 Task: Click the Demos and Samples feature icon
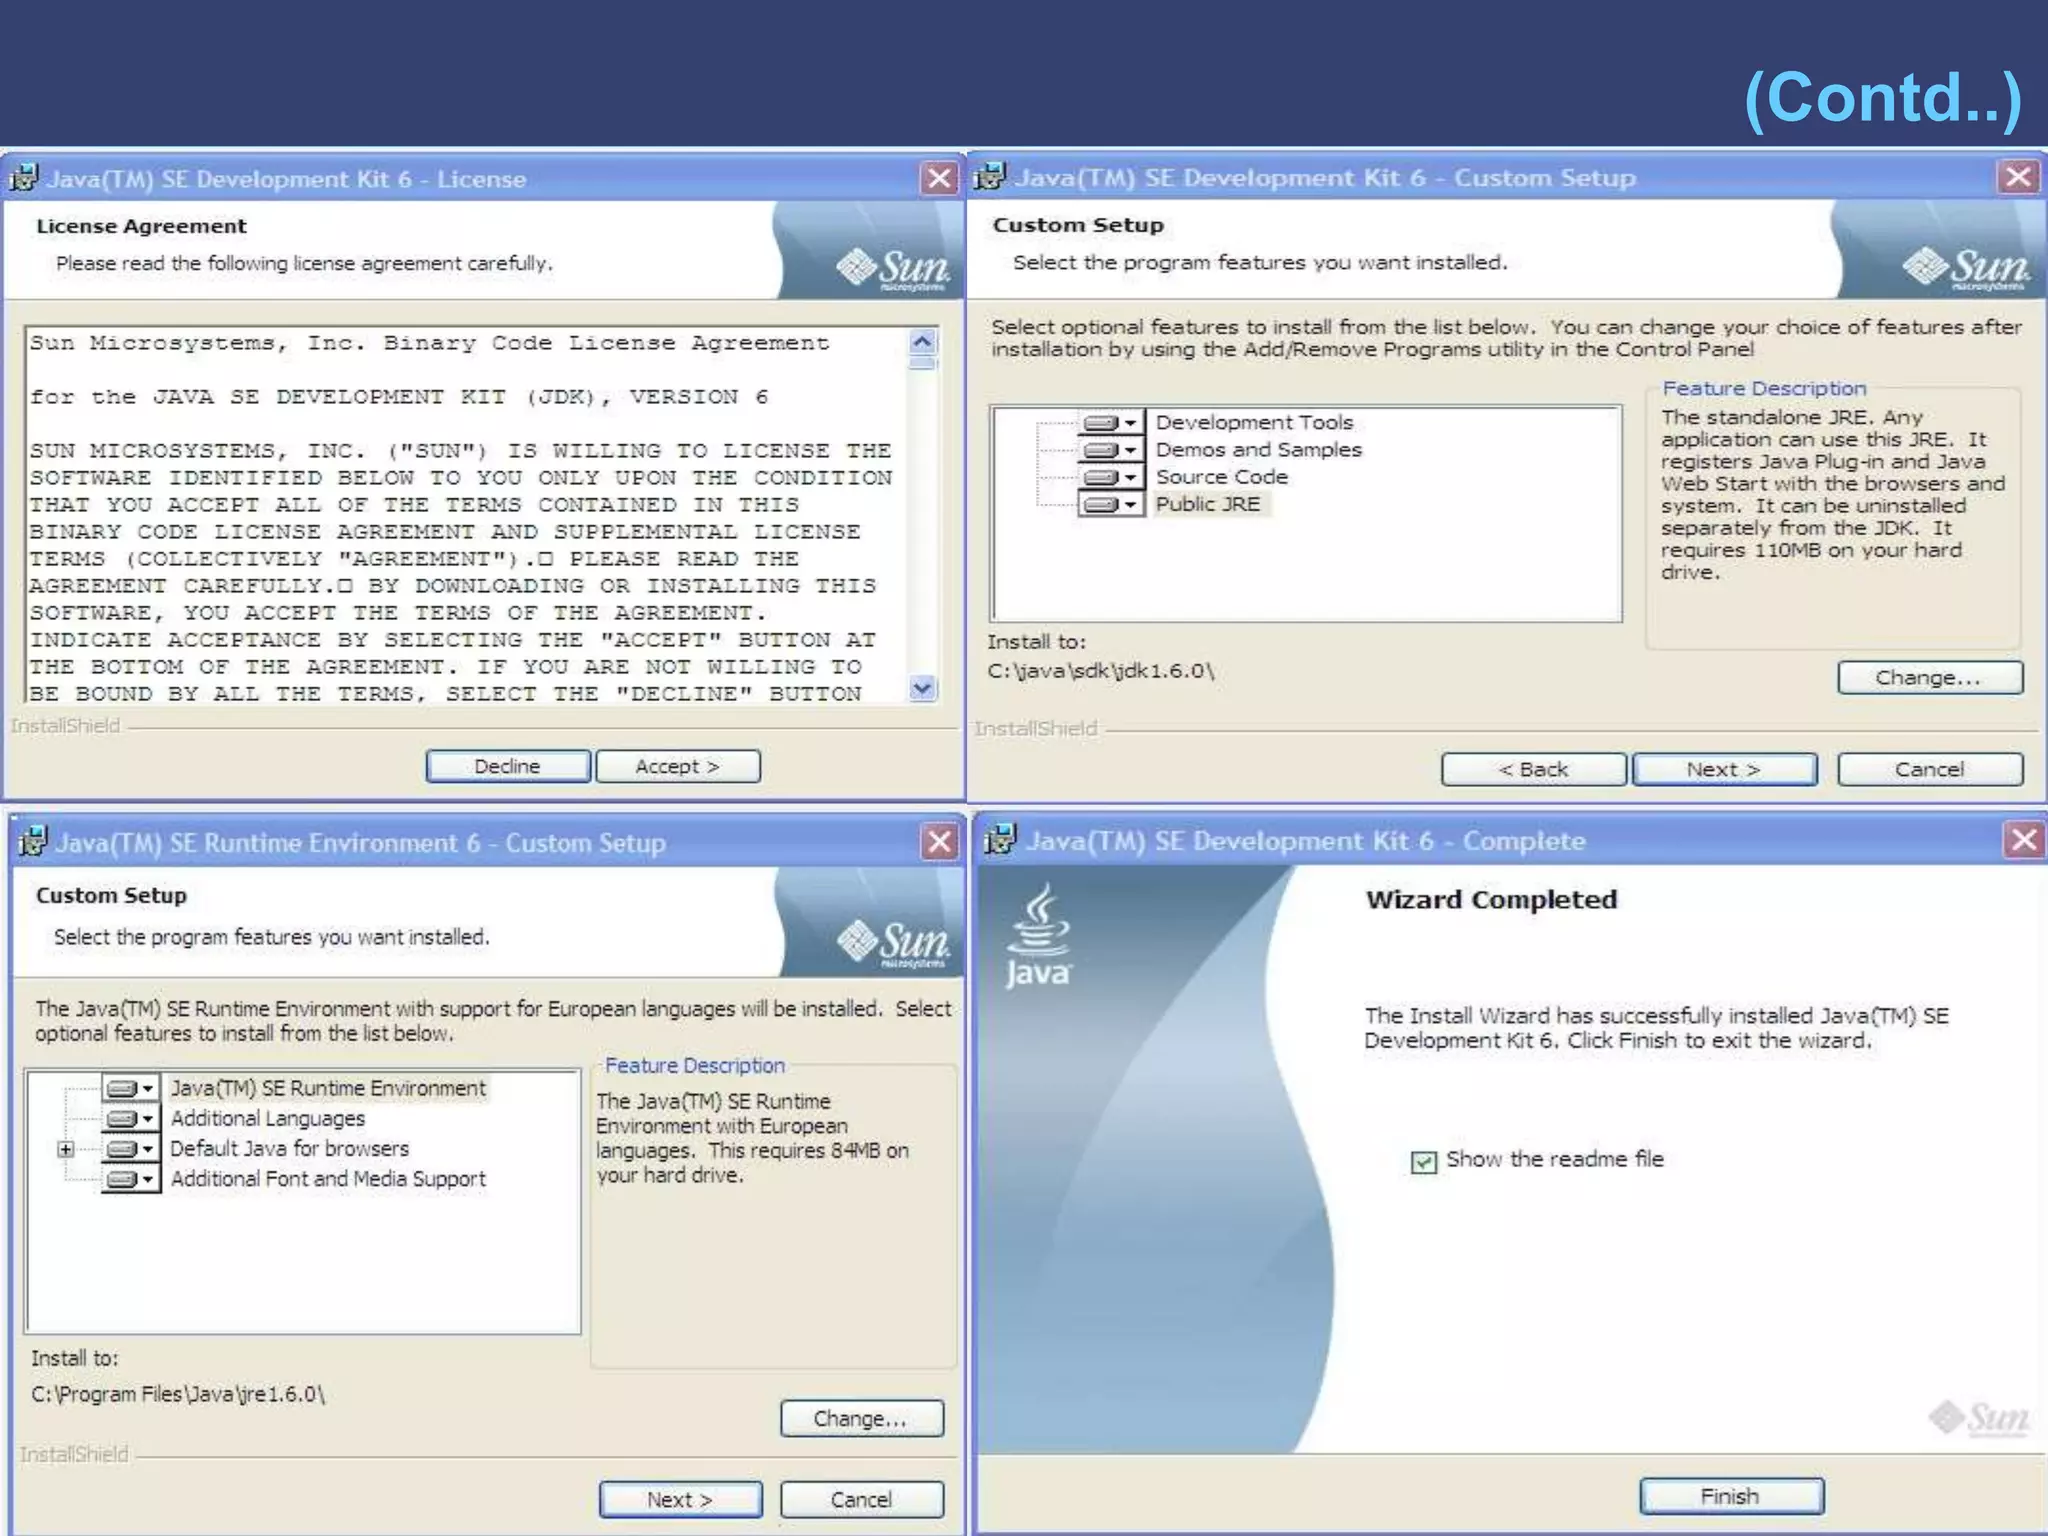click(x=1101, y=450)
